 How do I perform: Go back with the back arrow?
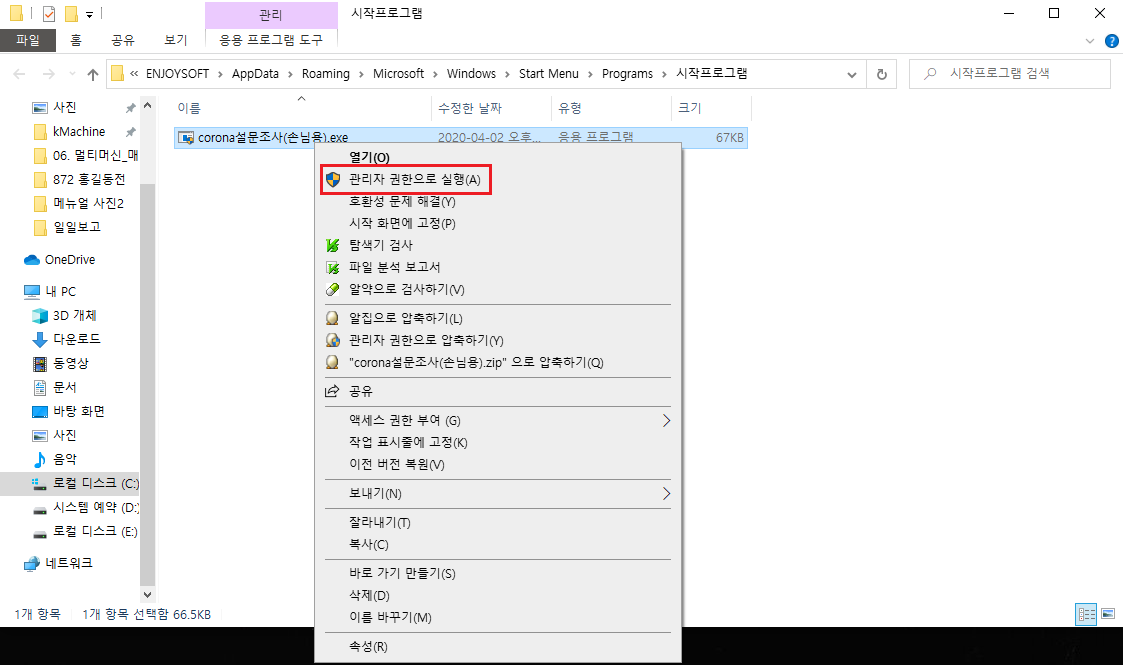[19, 74]
